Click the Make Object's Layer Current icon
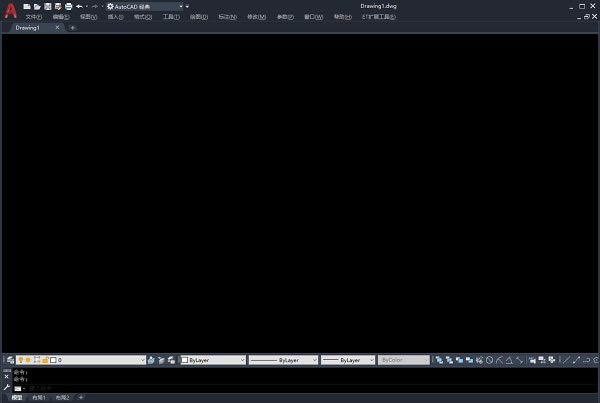Image resolution: width=600 pixels, height=403 pixels. (x=152, y=360)
